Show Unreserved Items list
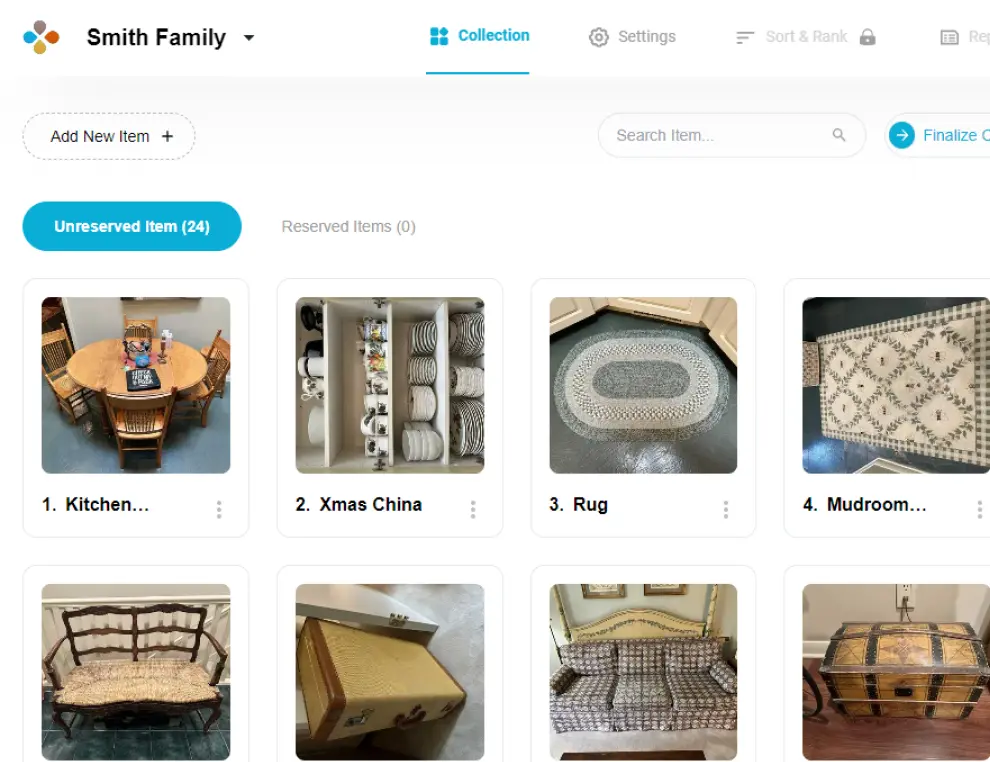990x762 pixels. (132, 226)
